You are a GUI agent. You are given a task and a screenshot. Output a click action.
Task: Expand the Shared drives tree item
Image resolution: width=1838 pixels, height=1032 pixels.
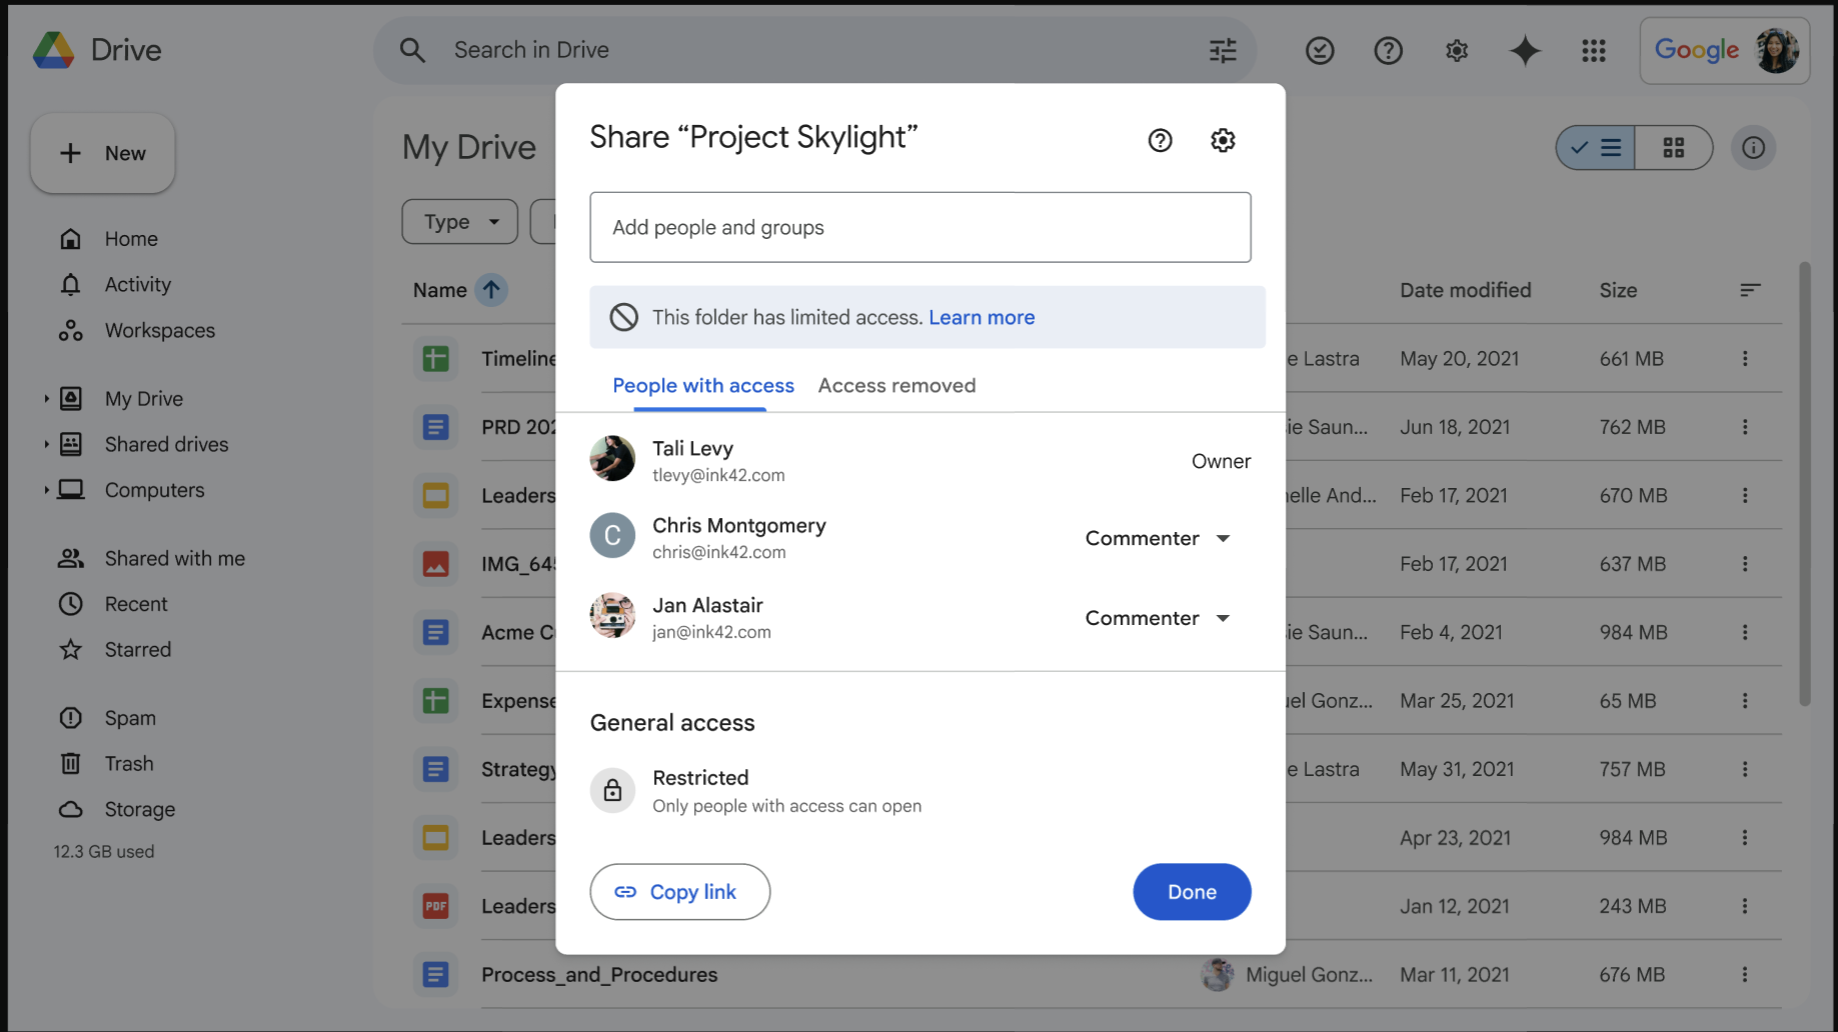tap(46, 444)
